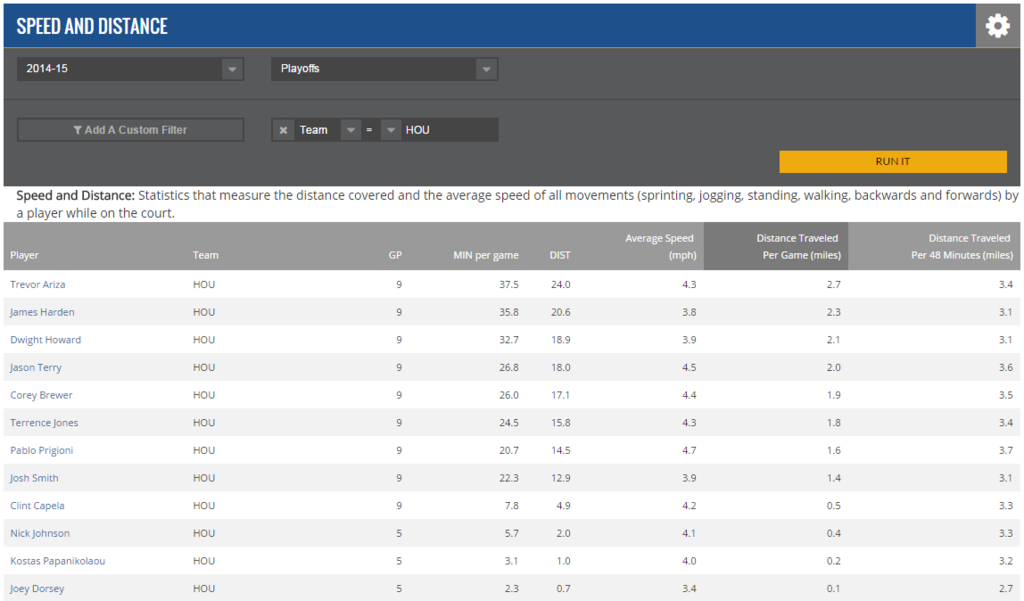Open the Playoffs season type dropdown

(x=385, y=69)
